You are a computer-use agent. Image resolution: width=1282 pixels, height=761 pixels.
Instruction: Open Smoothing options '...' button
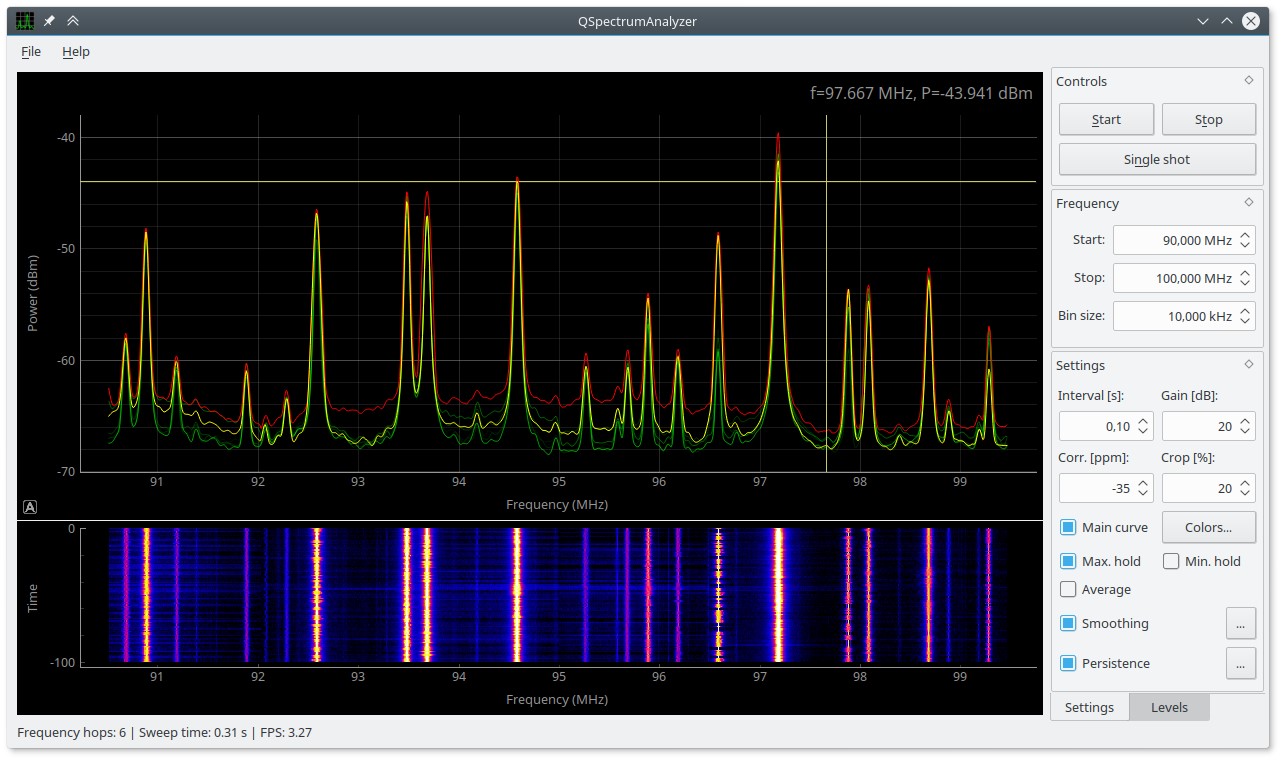[x=1240, y=623]
